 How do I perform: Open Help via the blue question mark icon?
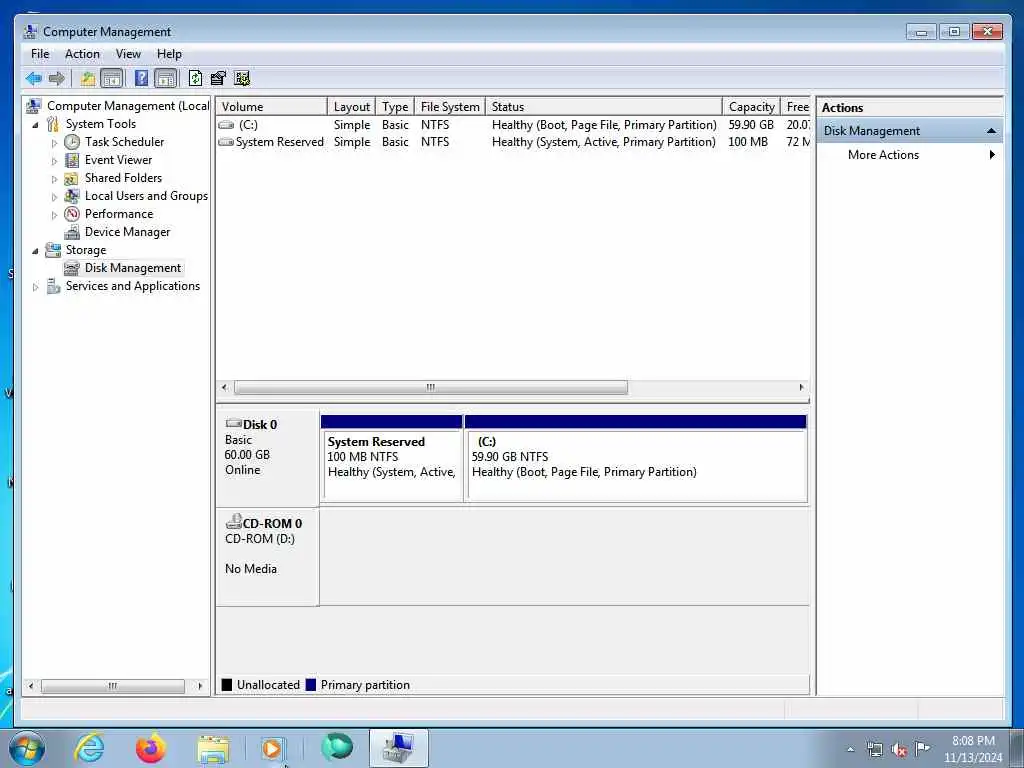[x=141, y=79]
